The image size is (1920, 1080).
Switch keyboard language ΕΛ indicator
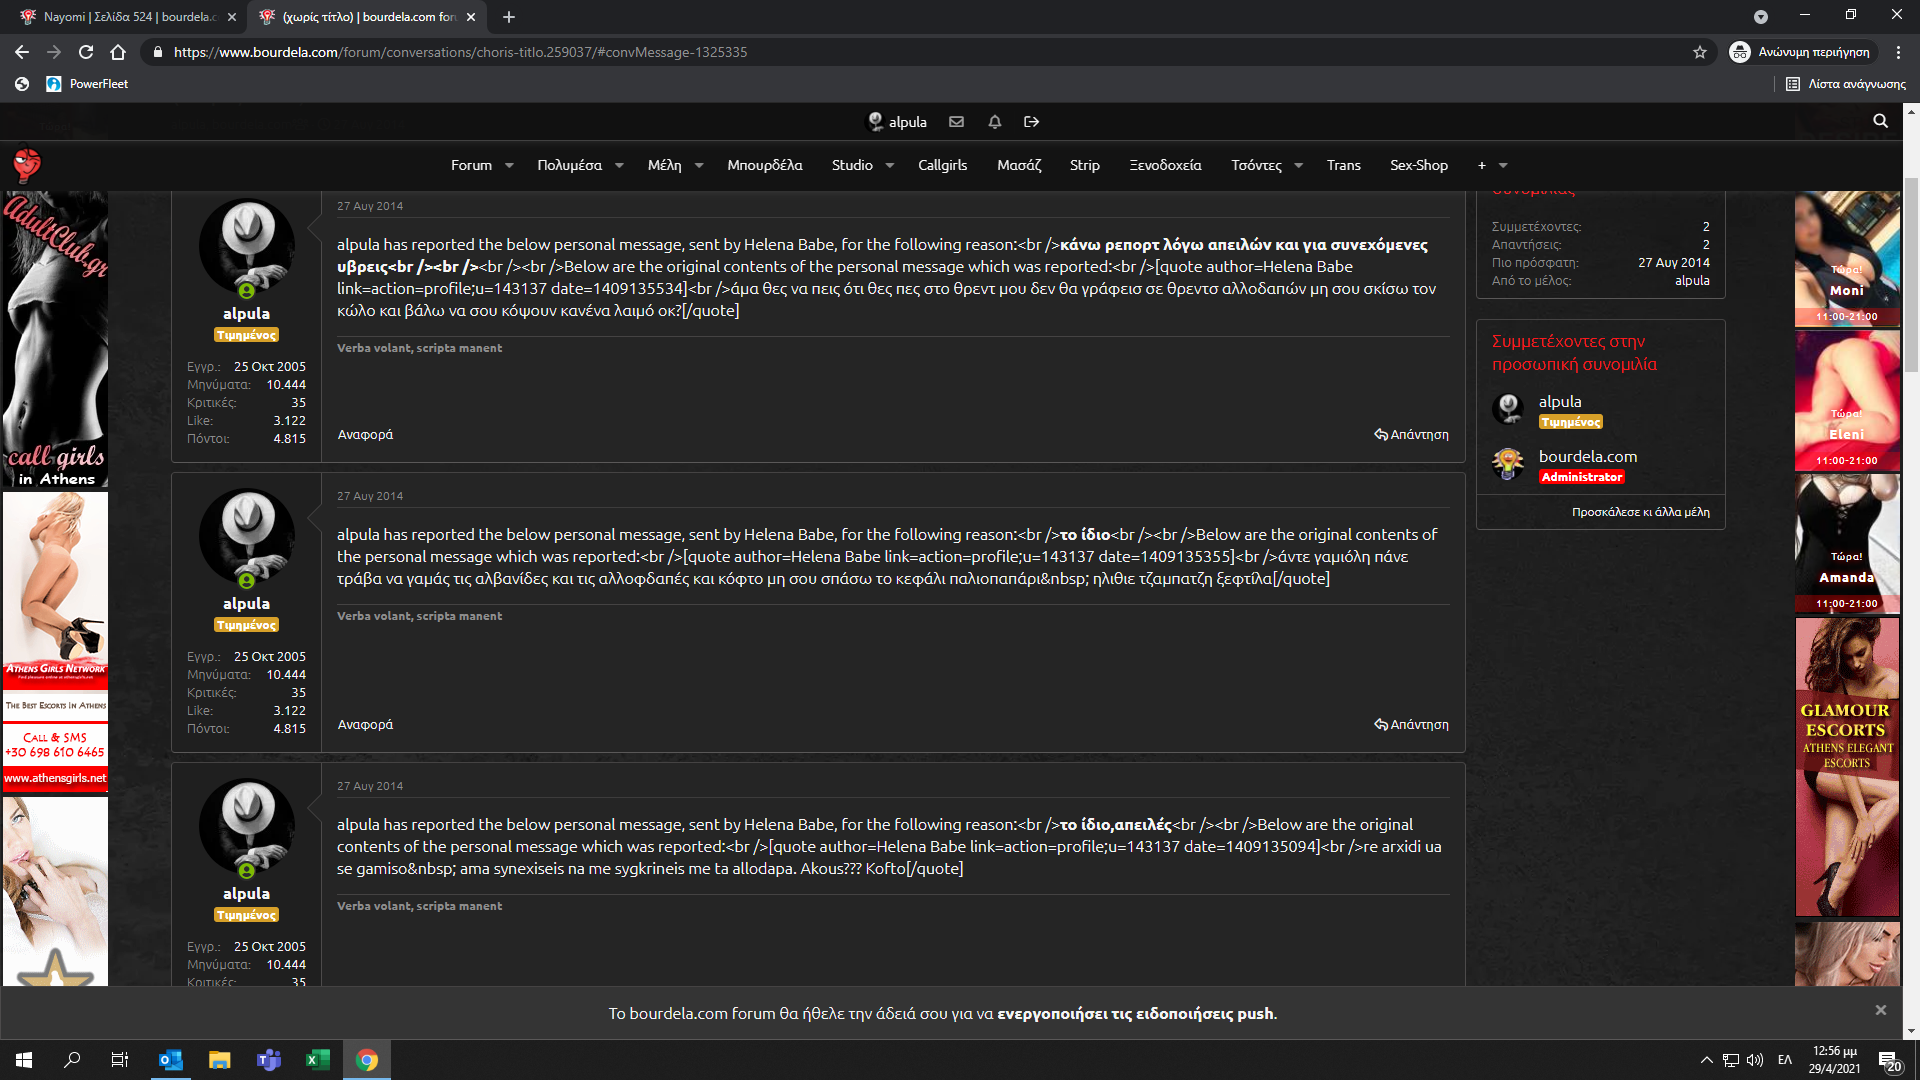1784,1060
